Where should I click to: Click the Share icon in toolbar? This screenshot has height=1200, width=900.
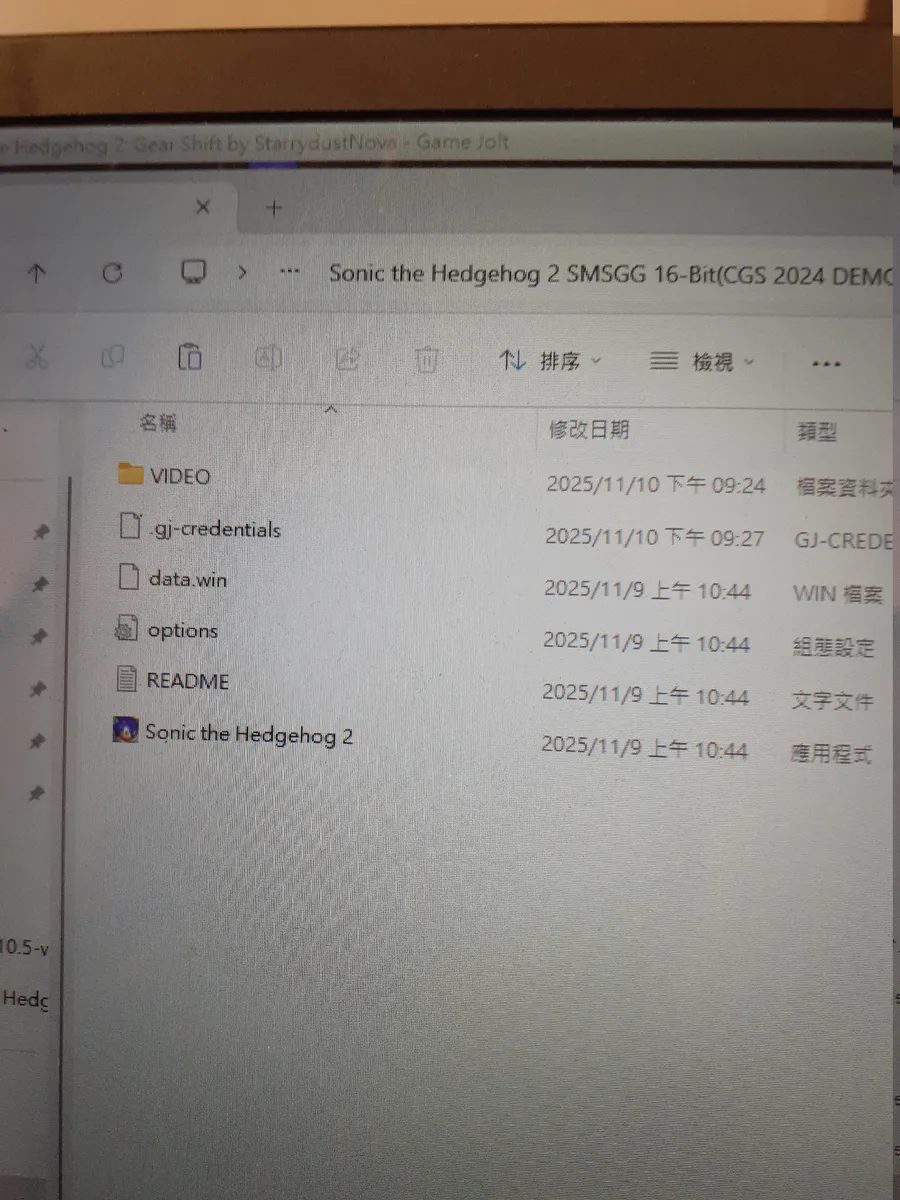click(347, 358)
